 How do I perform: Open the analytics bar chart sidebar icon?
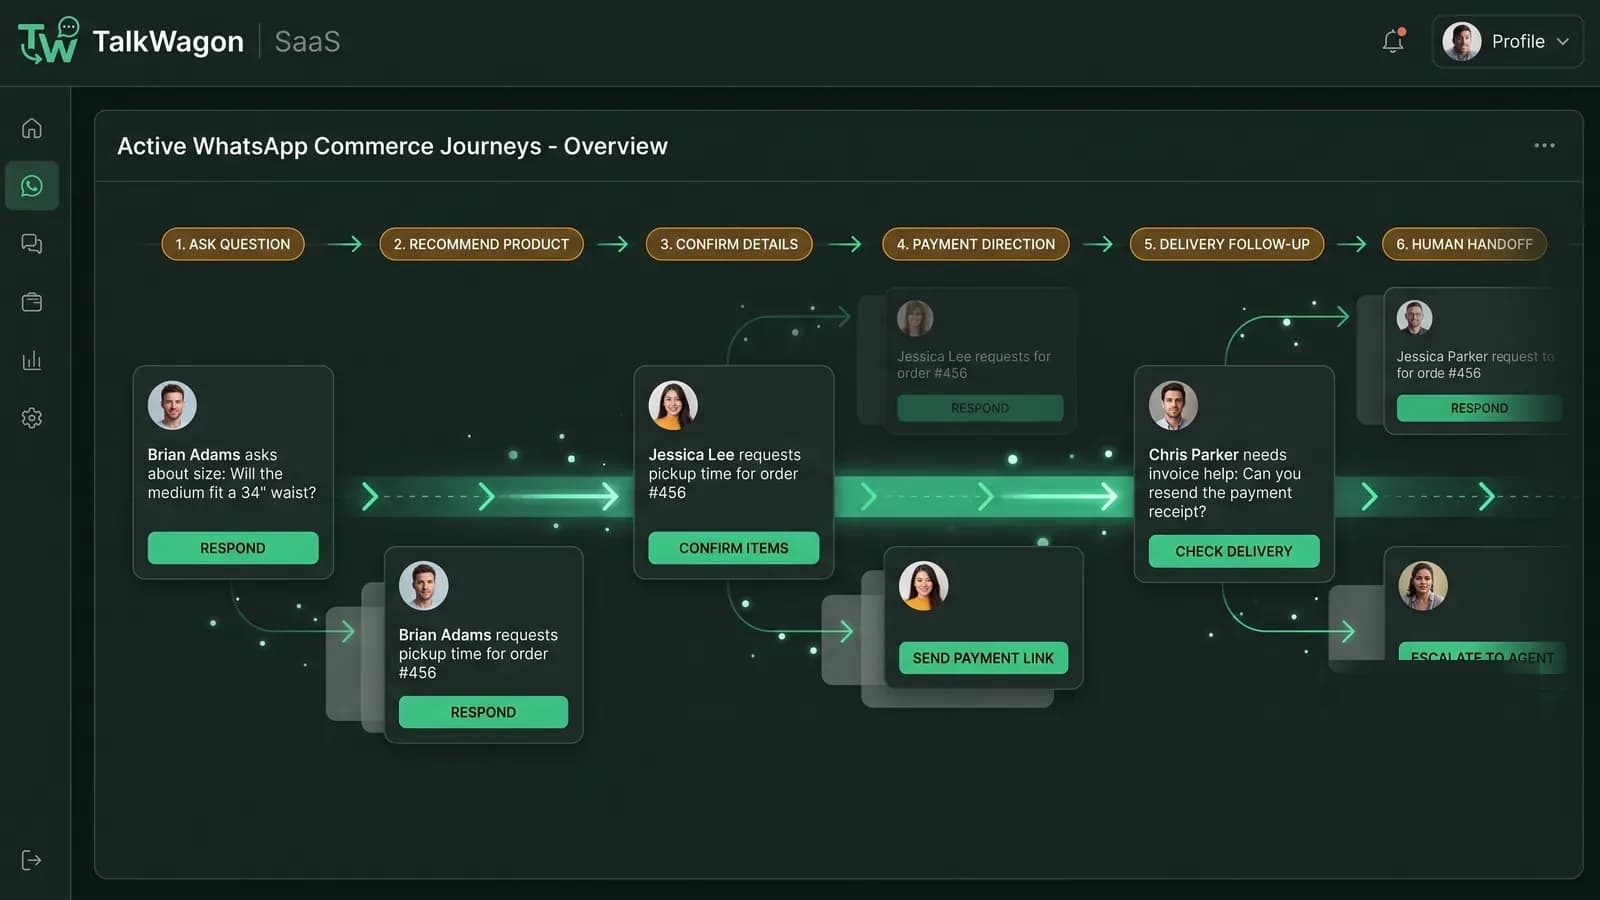pos(32,360)
